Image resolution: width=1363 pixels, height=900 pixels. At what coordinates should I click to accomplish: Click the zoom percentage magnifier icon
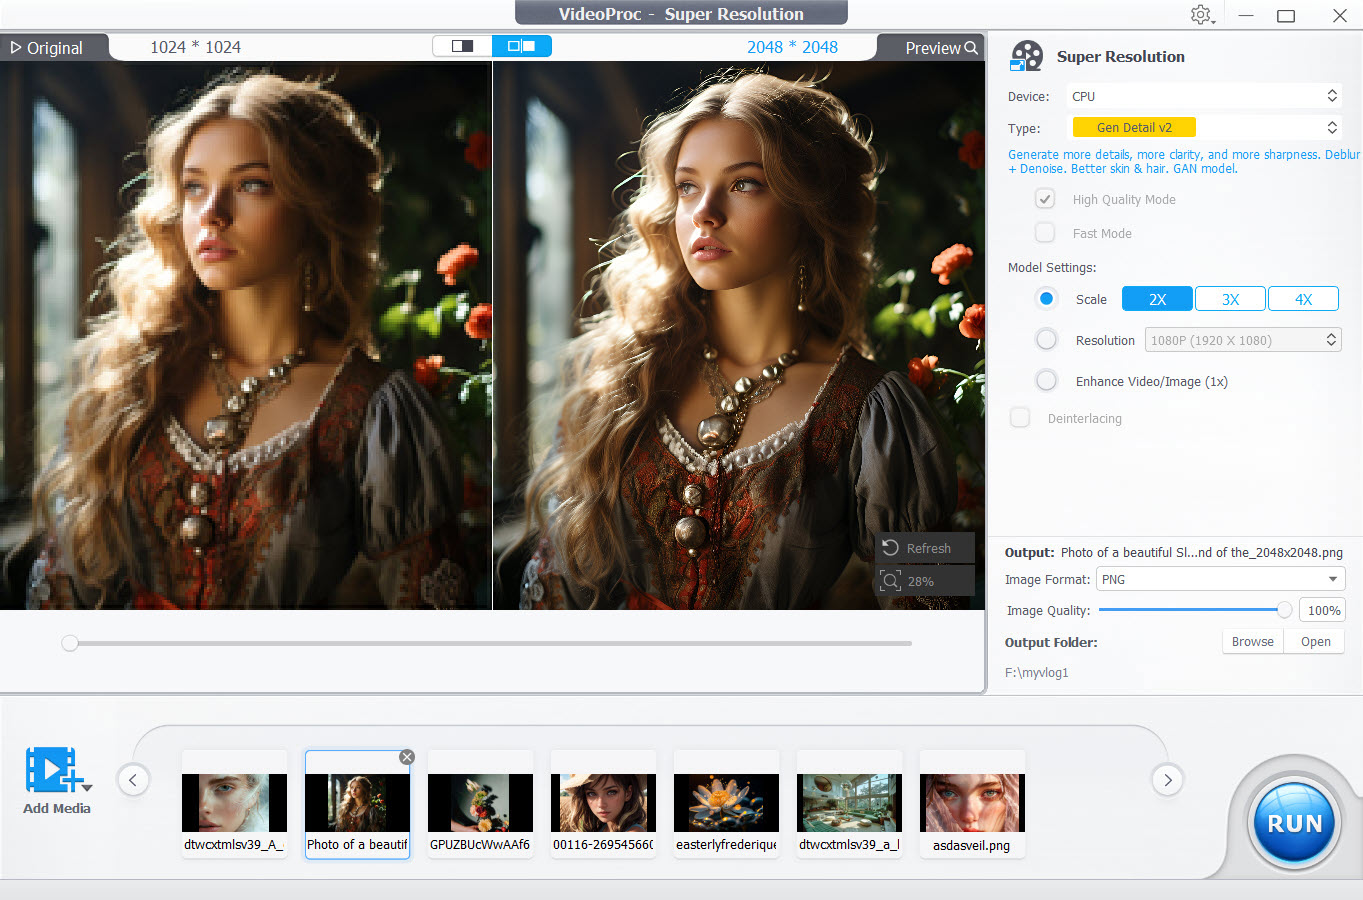(890, 581)
